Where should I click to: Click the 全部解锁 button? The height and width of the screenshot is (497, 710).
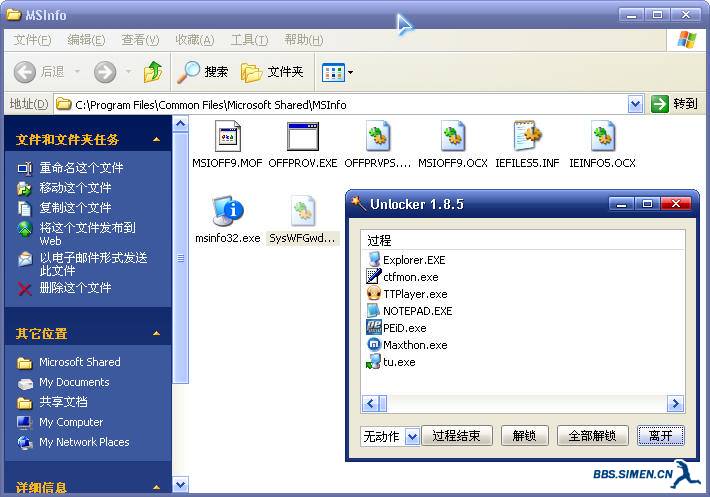click(592, 436)
